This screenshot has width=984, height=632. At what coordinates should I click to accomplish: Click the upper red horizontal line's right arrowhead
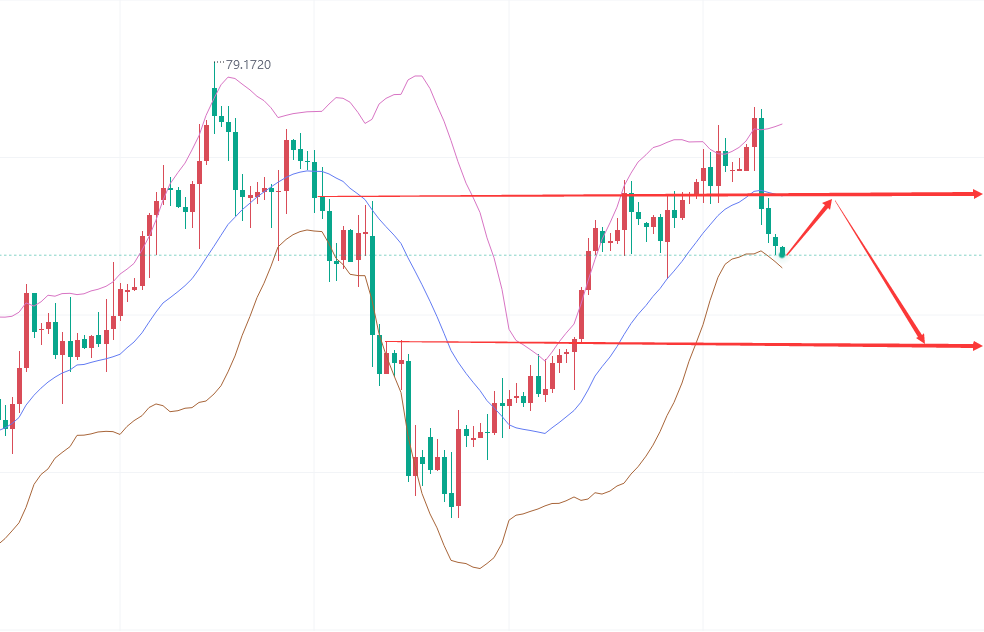(975, 193)
